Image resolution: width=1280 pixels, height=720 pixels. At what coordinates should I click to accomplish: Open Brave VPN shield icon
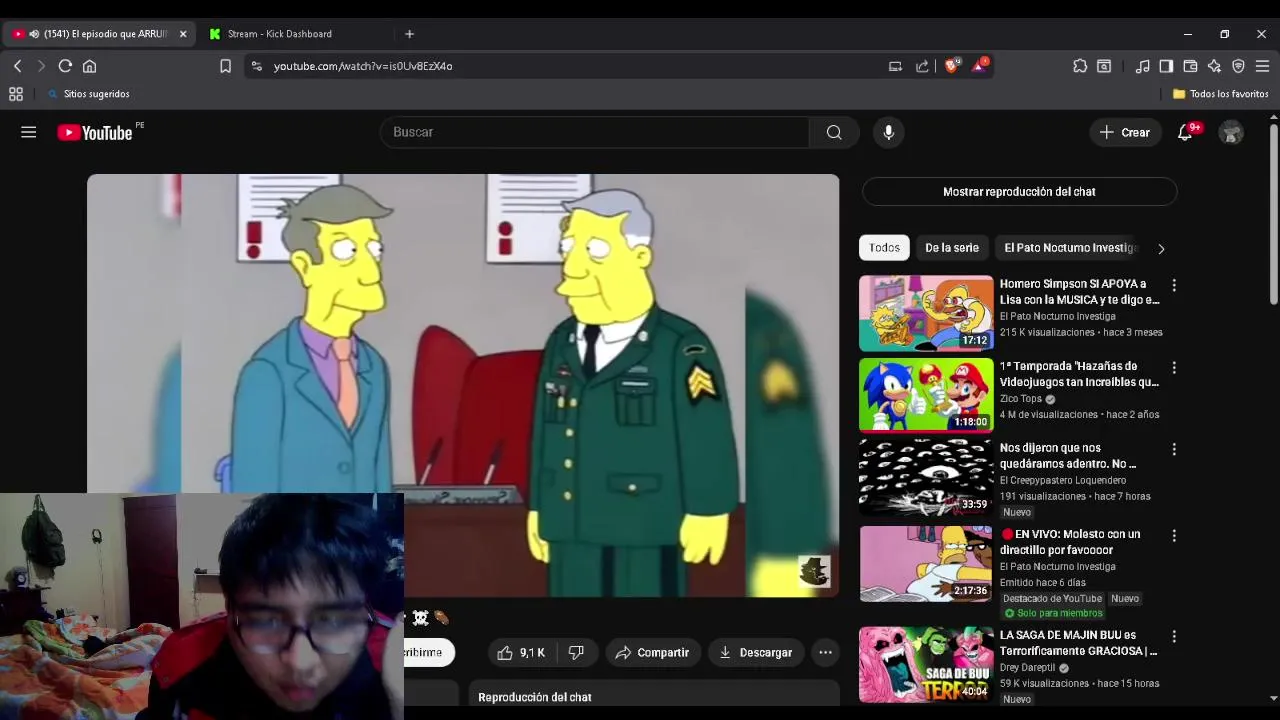click(1238, 66)
